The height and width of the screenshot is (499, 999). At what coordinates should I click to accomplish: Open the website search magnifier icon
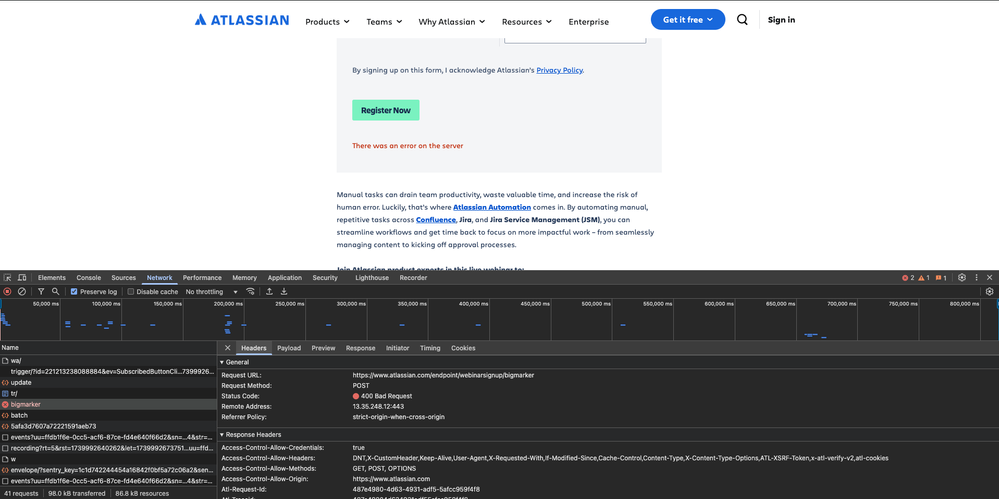pos(742,20)
